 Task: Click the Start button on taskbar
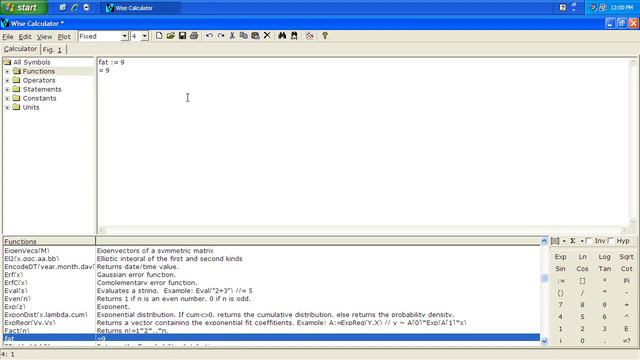coord(23,7)
